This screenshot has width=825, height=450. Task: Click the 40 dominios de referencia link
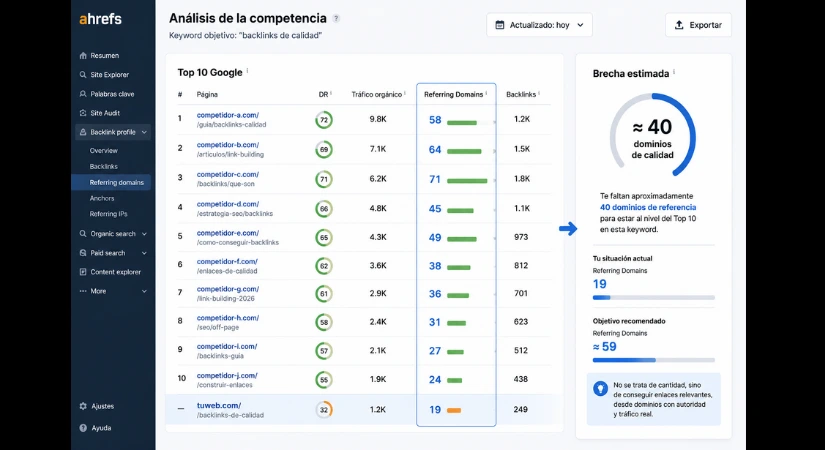click(648, 207)
